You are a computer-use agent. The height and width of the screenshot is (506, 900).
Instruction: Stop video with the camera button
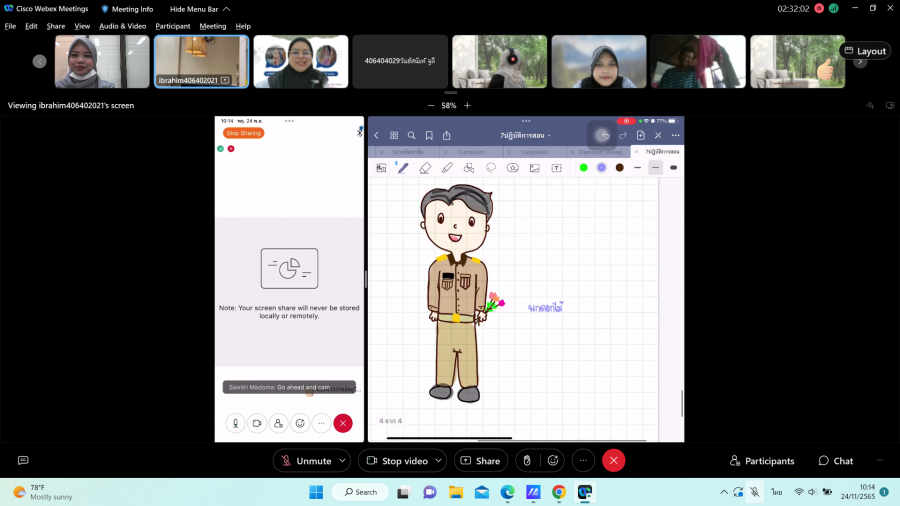coord(396,461)
